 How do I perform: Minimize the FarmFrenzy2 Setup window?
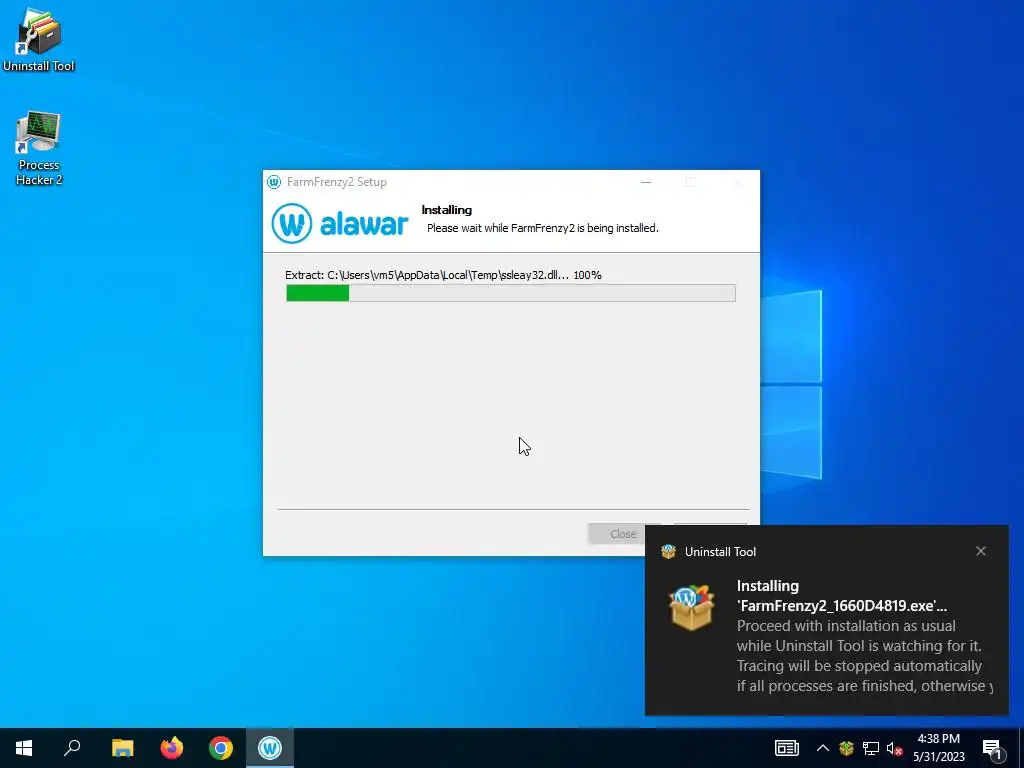point(646,182)
